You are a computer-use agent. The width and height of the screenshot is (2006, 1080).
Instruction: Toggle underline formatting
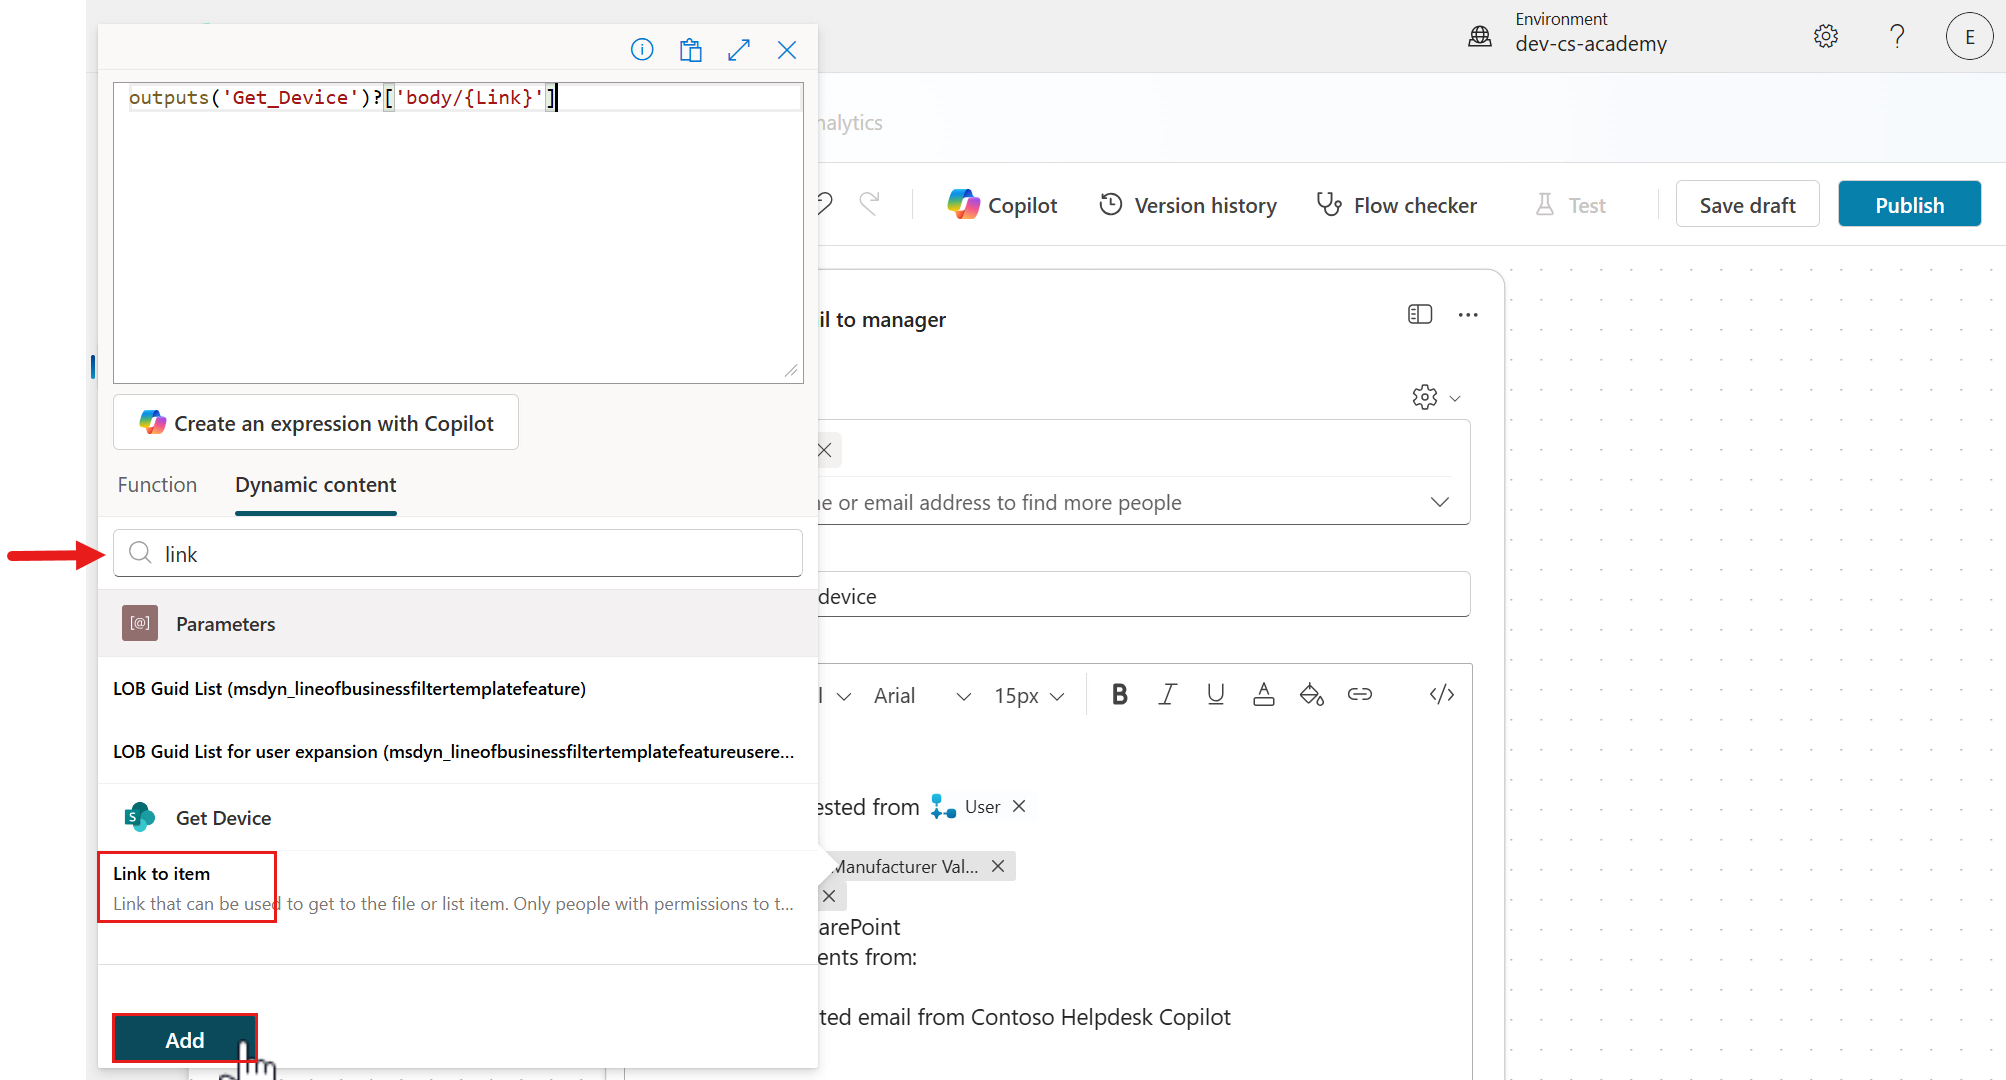click(1215, 694)
